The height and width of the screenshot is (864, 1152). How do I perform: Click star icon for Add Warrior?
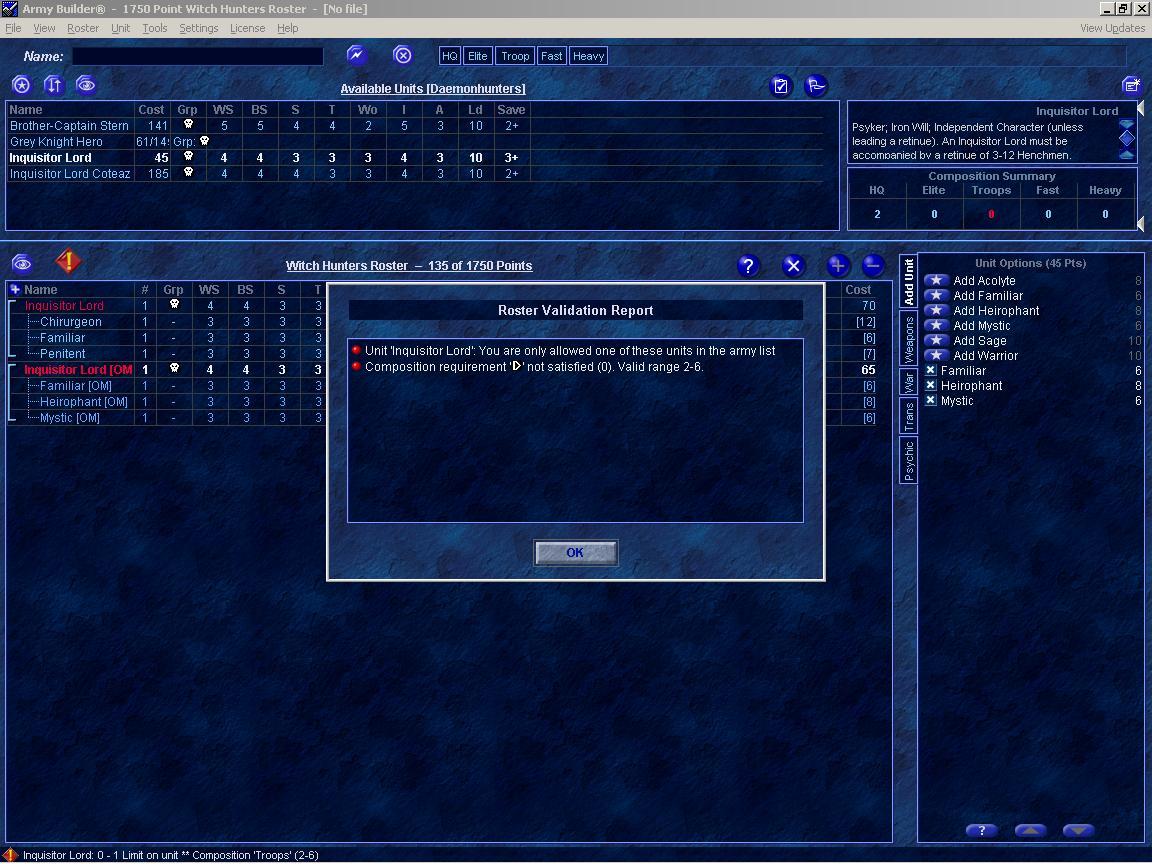click(936, 356)
